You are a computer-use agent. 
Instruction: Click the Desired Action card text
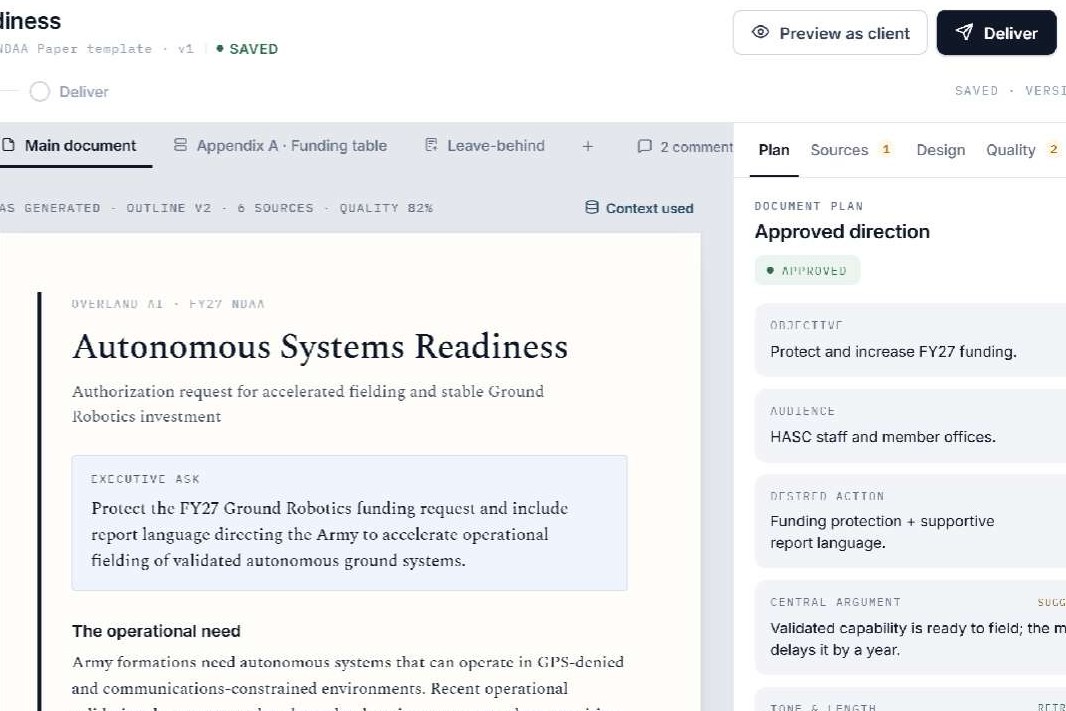point(882,532)
